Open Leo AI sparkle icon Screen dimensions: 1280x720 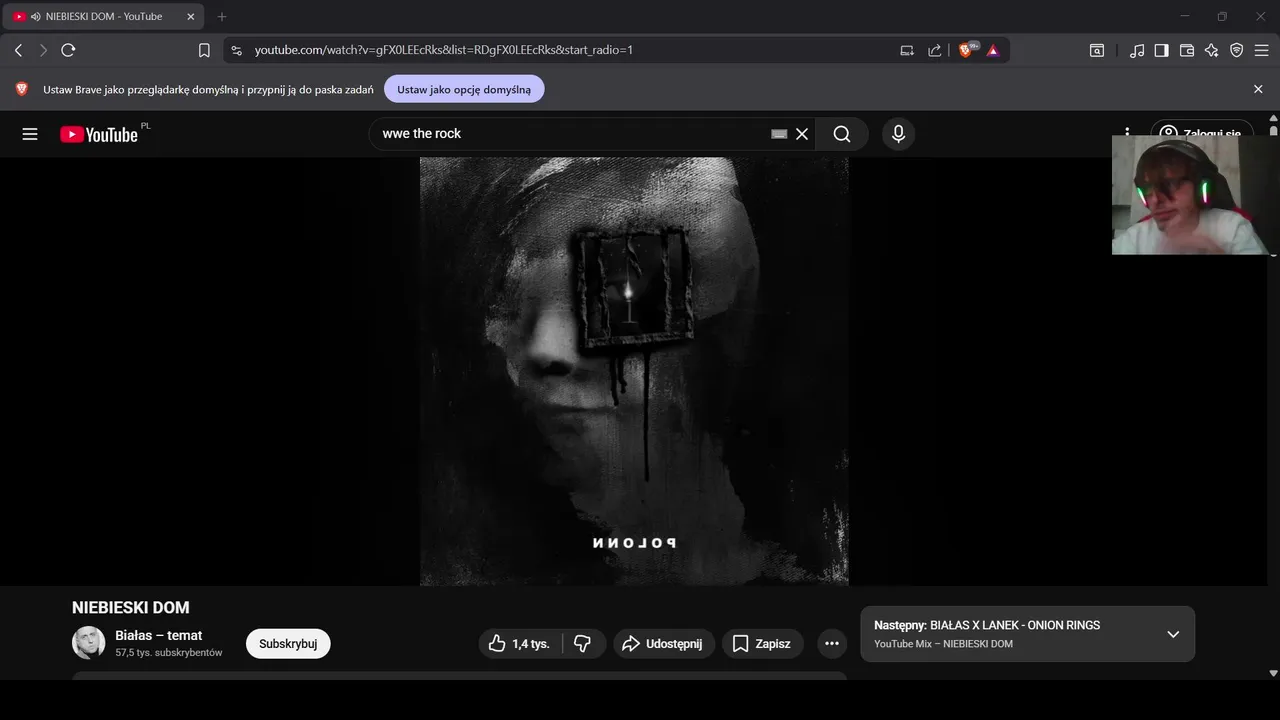point(1211,50)
